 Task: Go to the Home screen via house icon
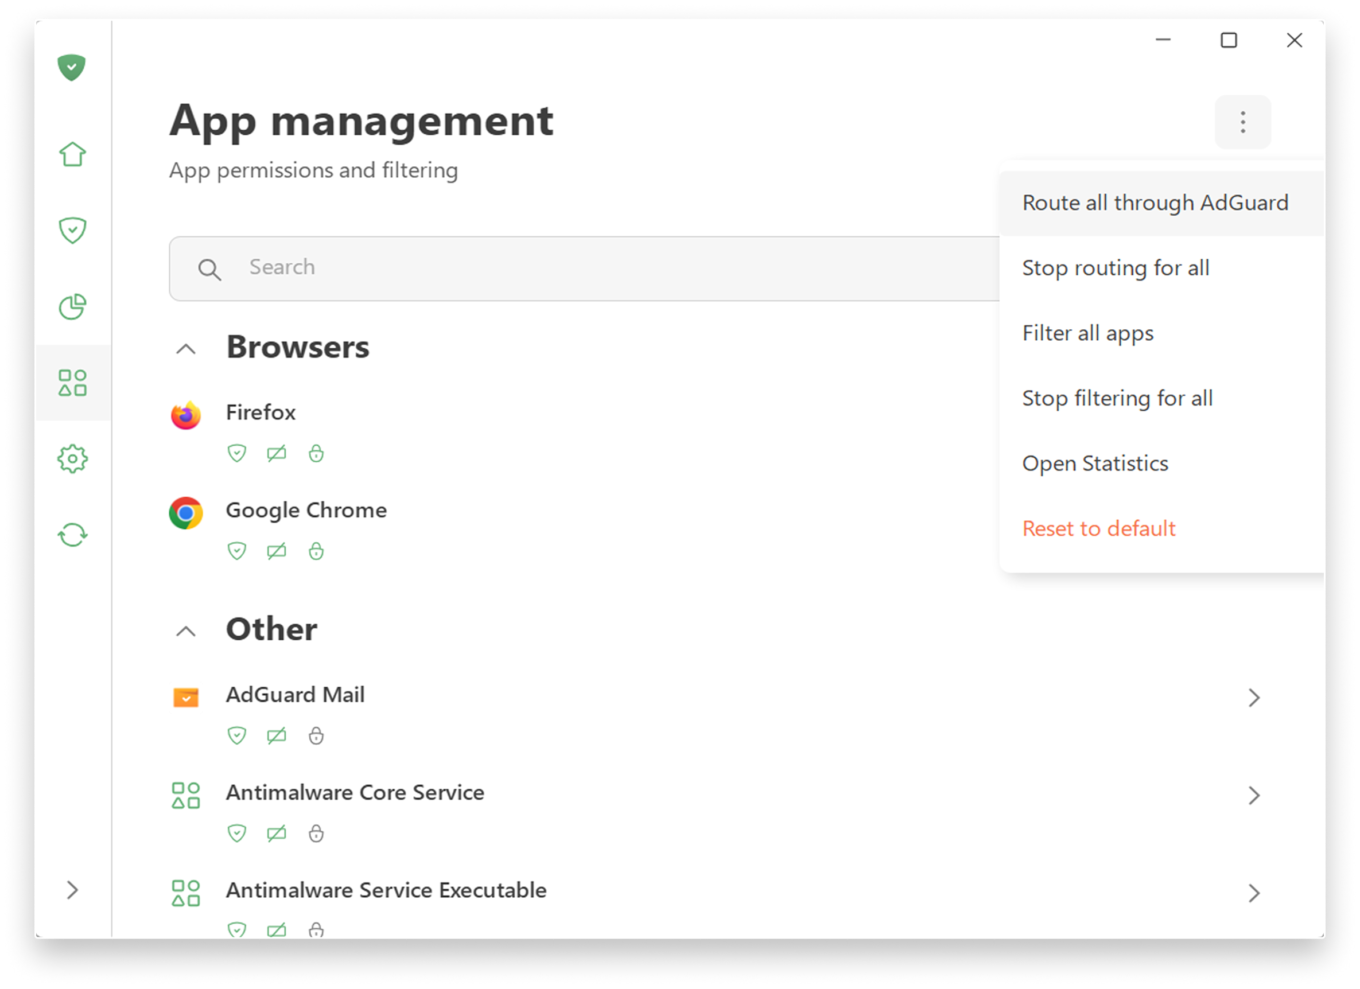point(72,154)
